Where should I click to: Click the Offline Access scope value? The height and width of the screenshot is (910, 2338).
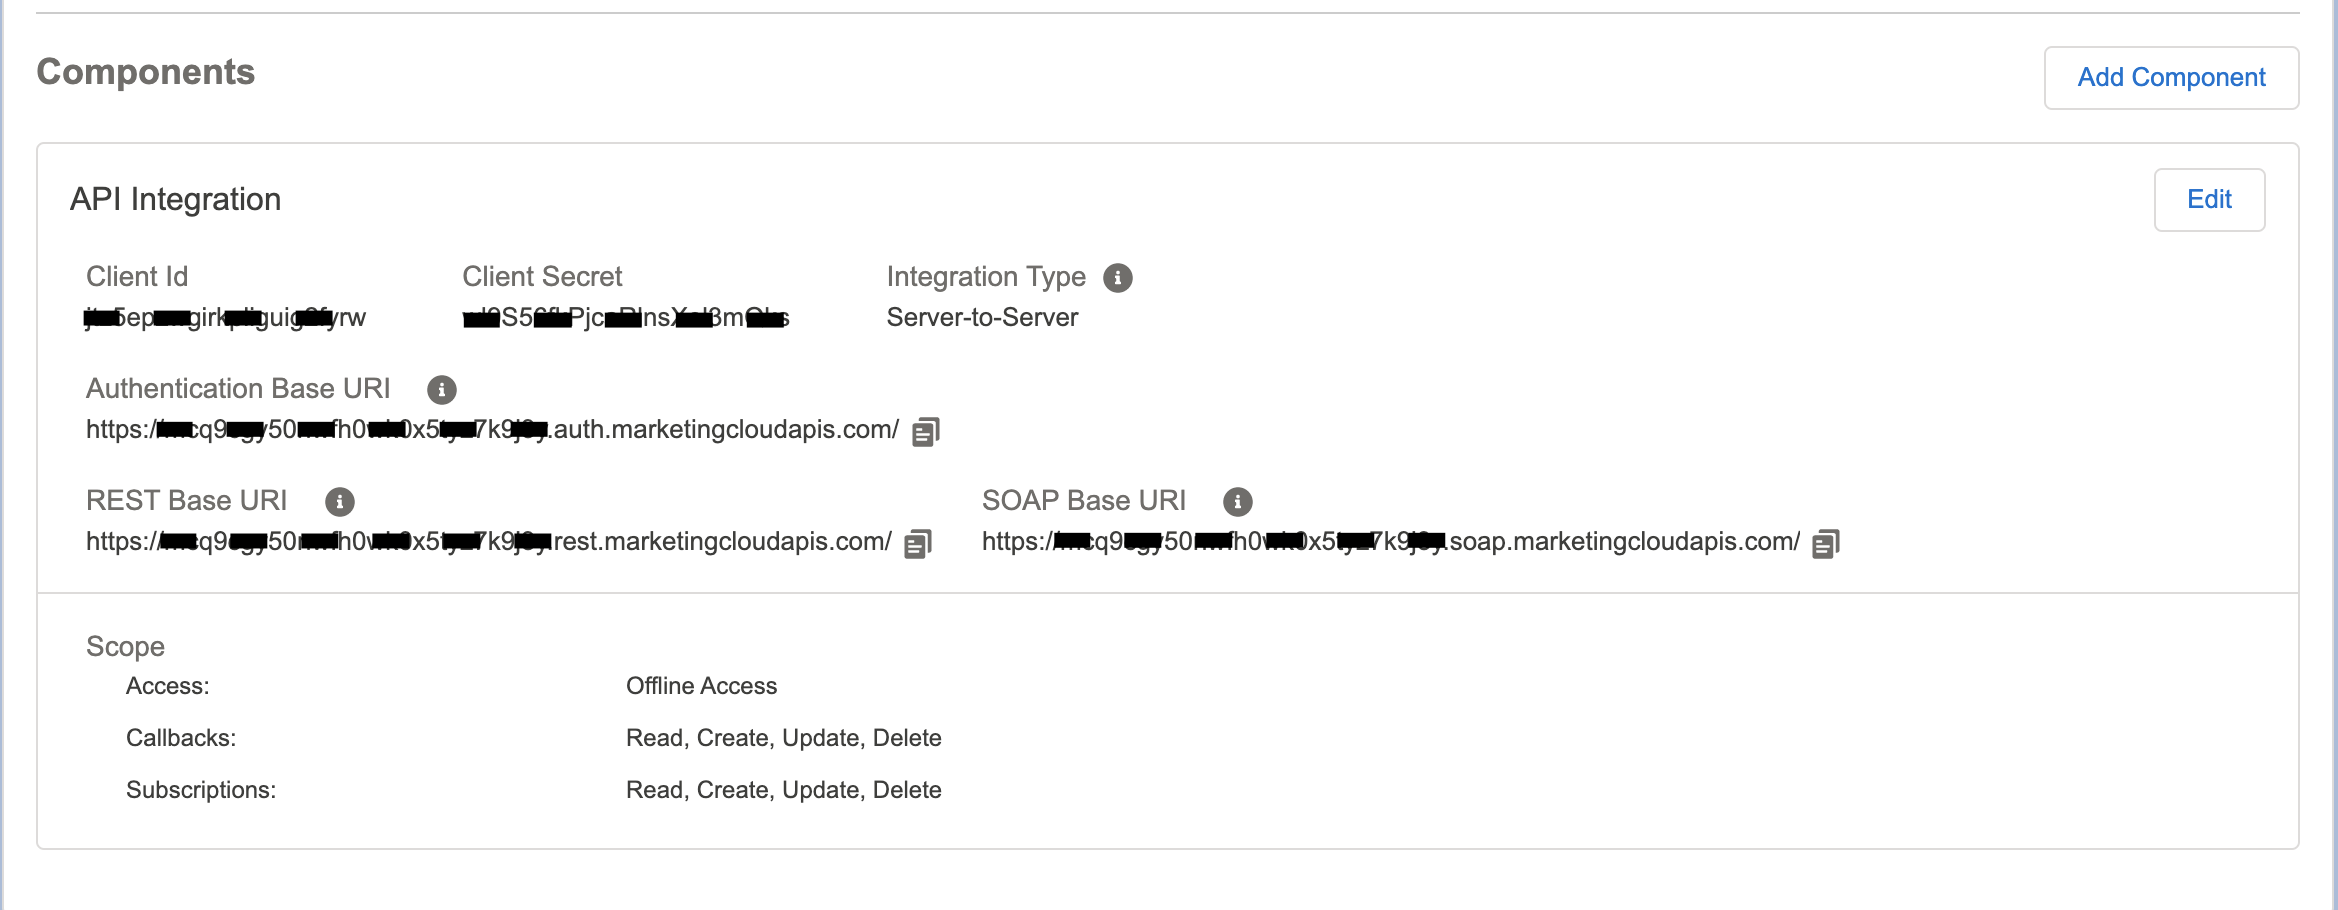(x=701, y=686)
